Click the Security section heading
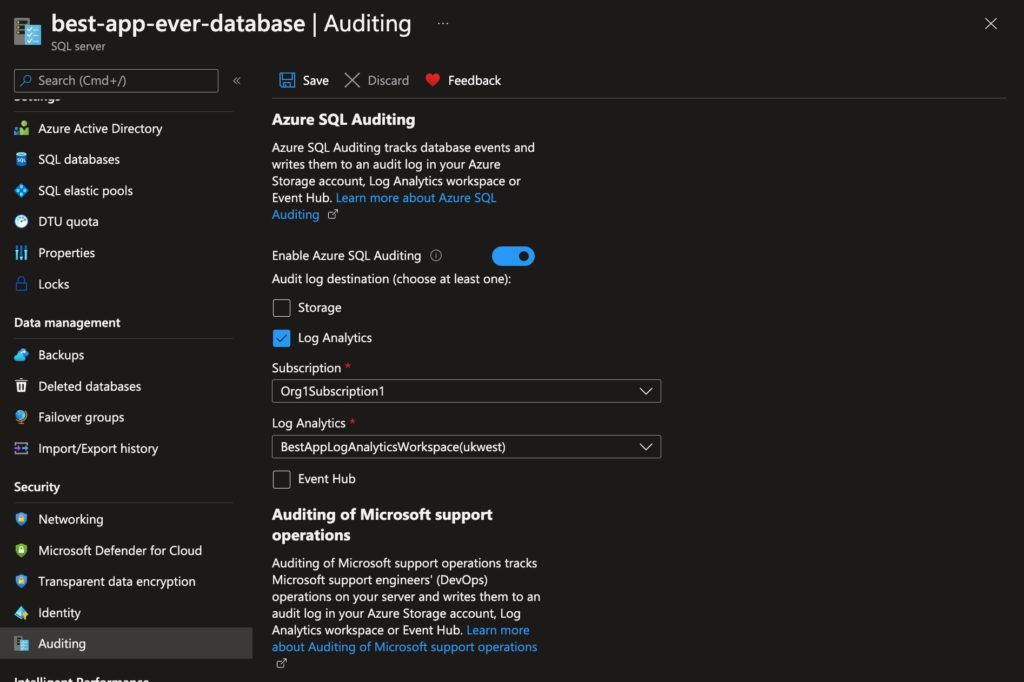 pyautogui.click(x=37, y=487)
